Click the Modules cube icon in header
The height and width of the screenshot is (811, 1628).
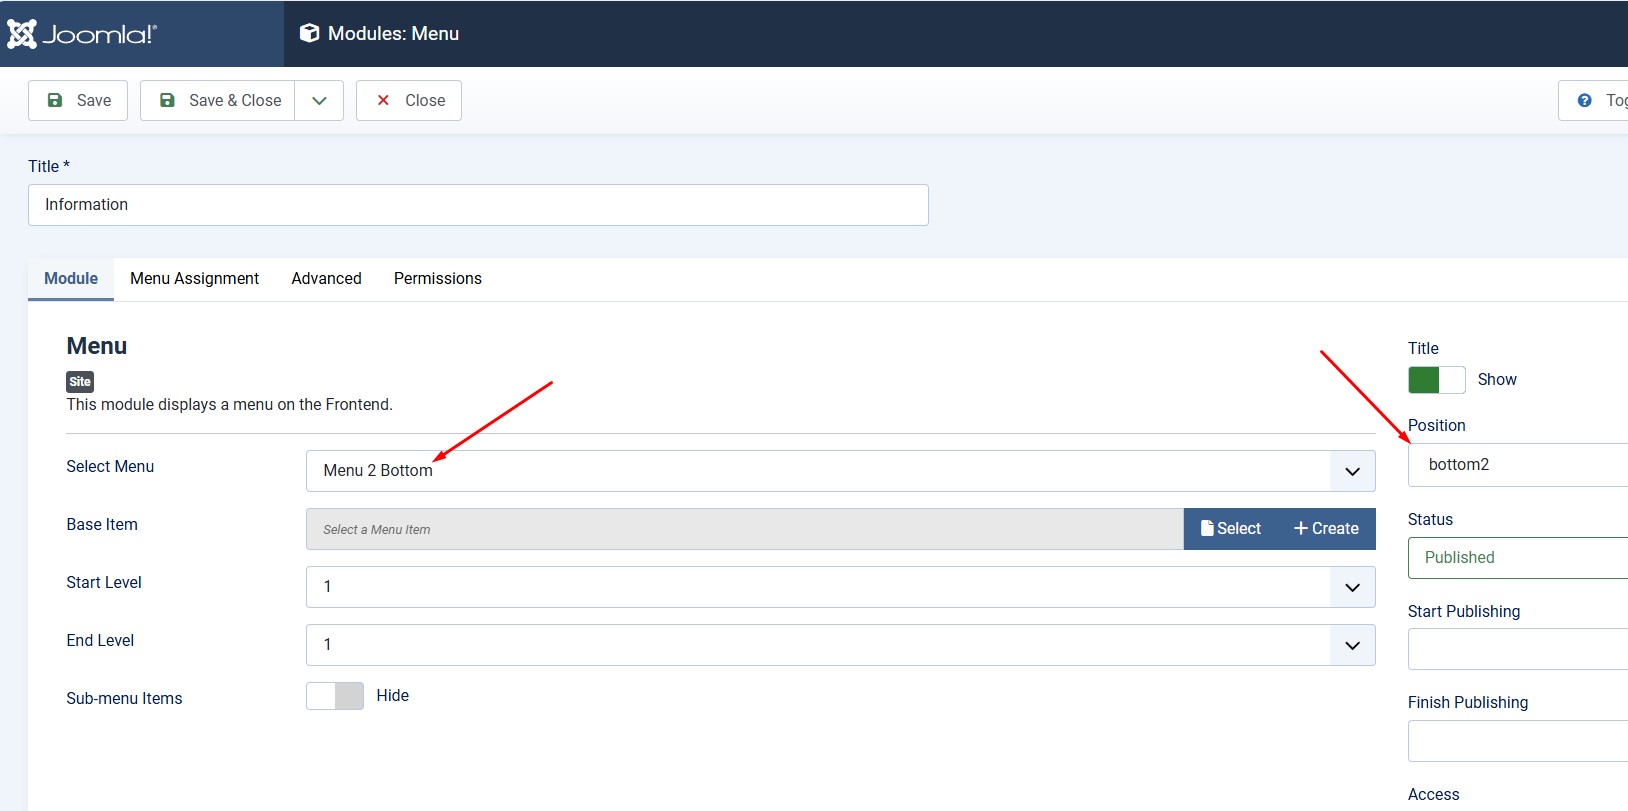(x=310, y=33)
